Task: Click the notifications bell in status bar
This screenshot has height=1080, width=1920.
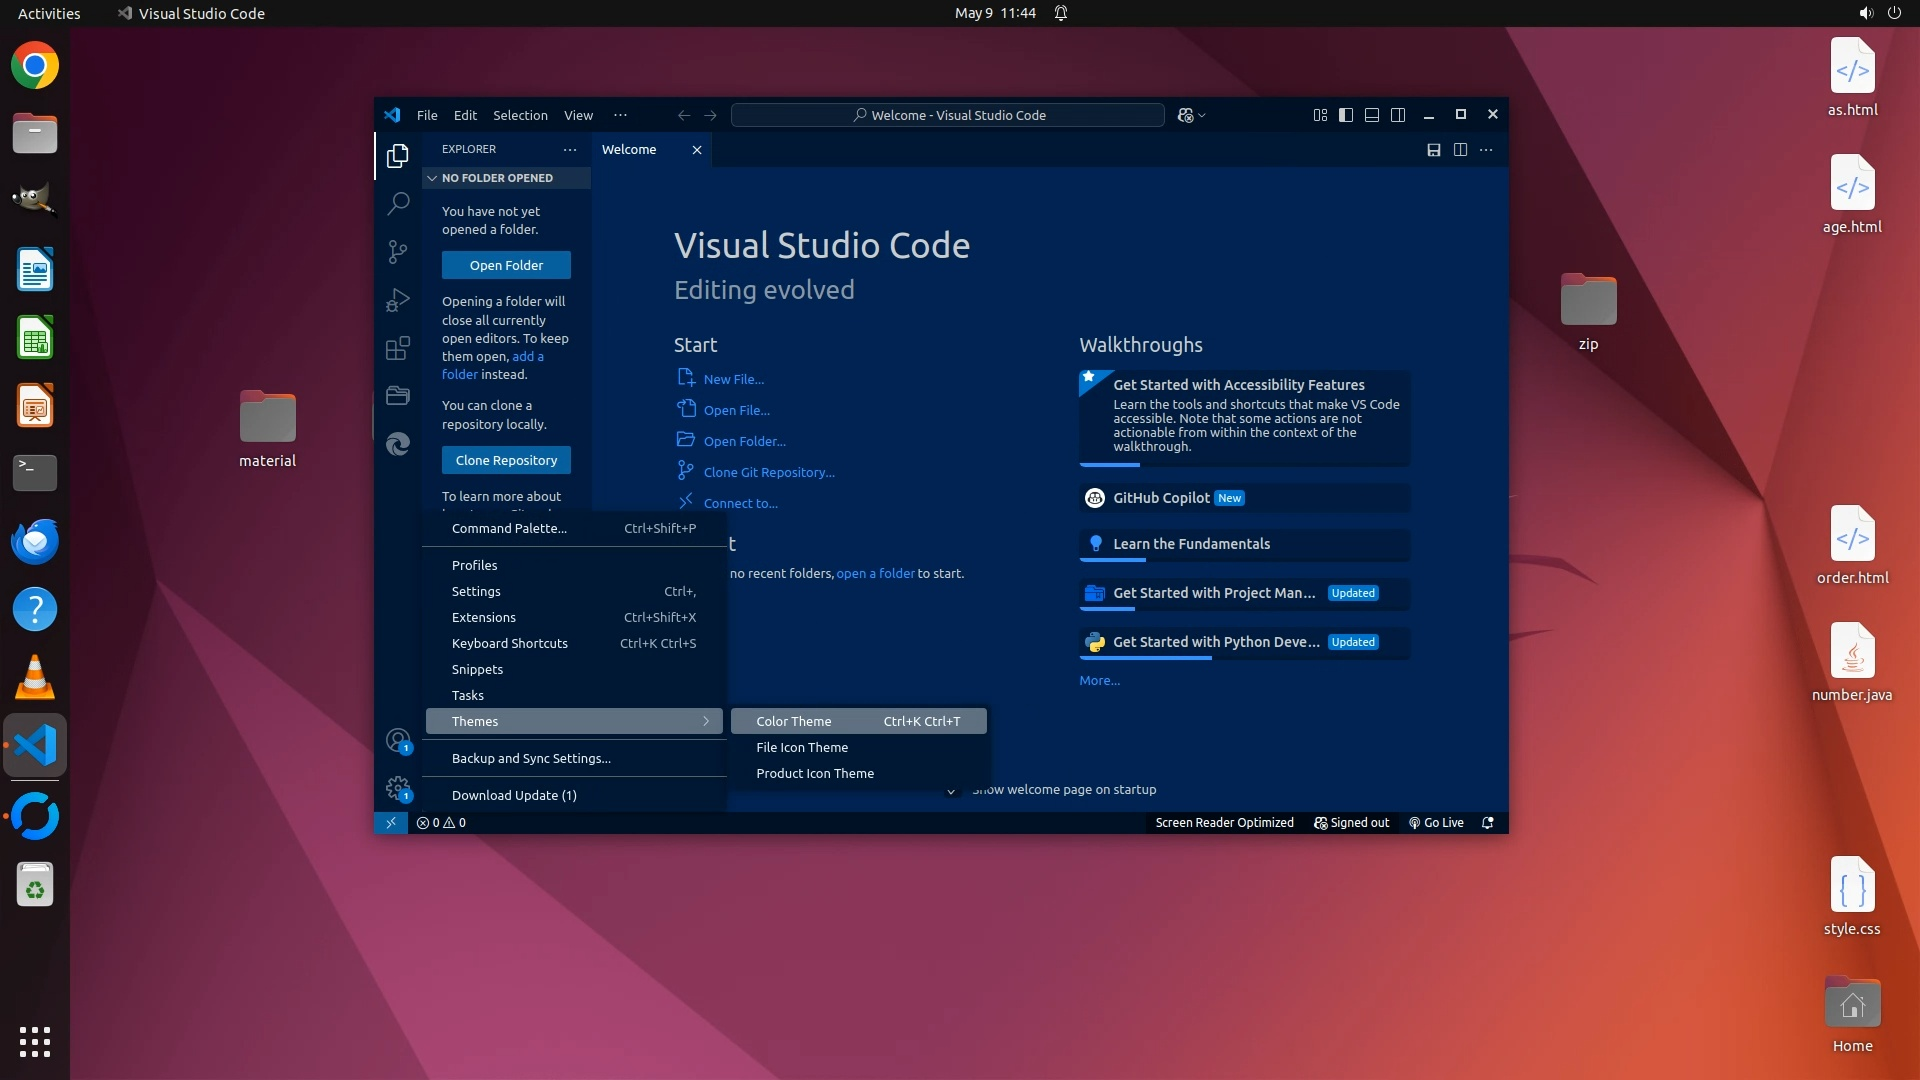Action: [x=1487, y=823]
